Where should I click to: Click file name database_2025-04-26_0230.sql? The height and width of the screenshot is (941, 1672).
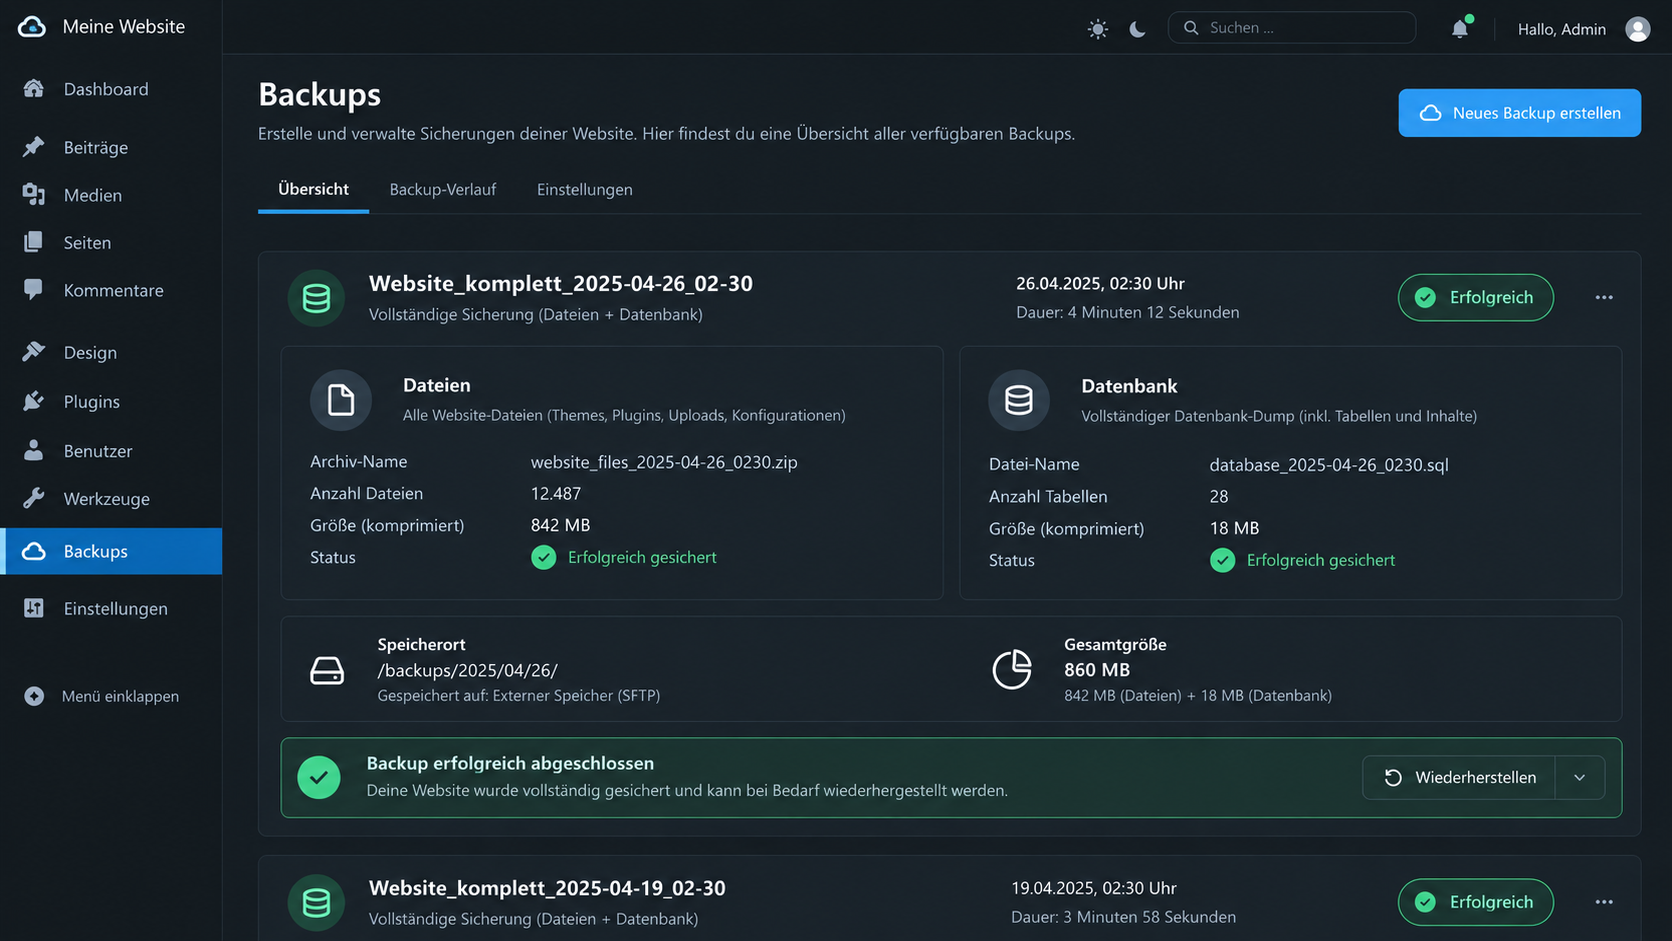click(x=1328, y=465)
